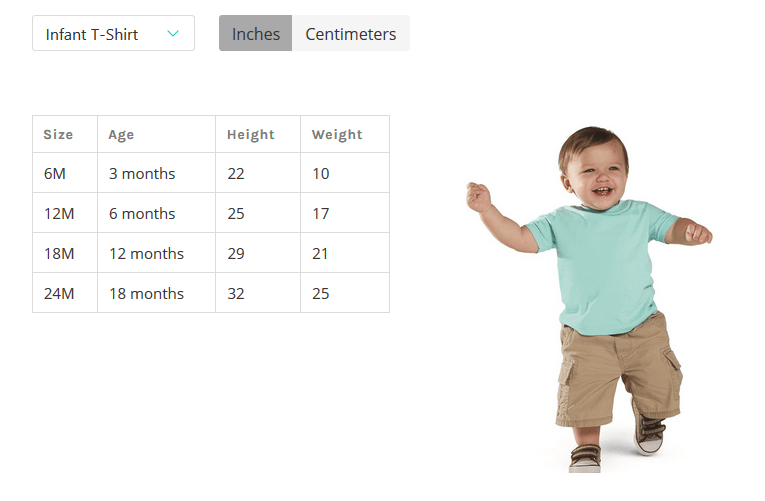
Task: Select the 24M size row cell
Action: 59,294
